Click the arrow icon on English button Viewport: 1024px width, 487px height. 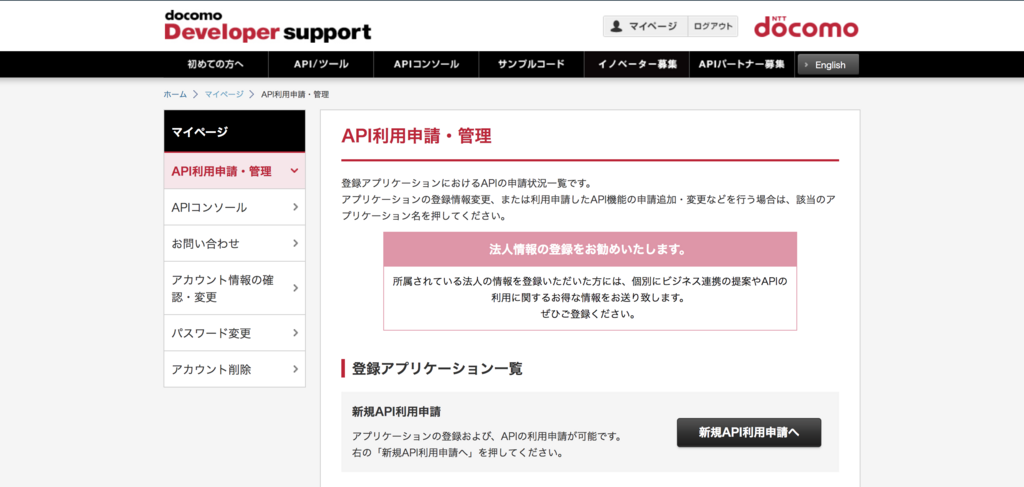pyautogui.click(x=808, y=65)
